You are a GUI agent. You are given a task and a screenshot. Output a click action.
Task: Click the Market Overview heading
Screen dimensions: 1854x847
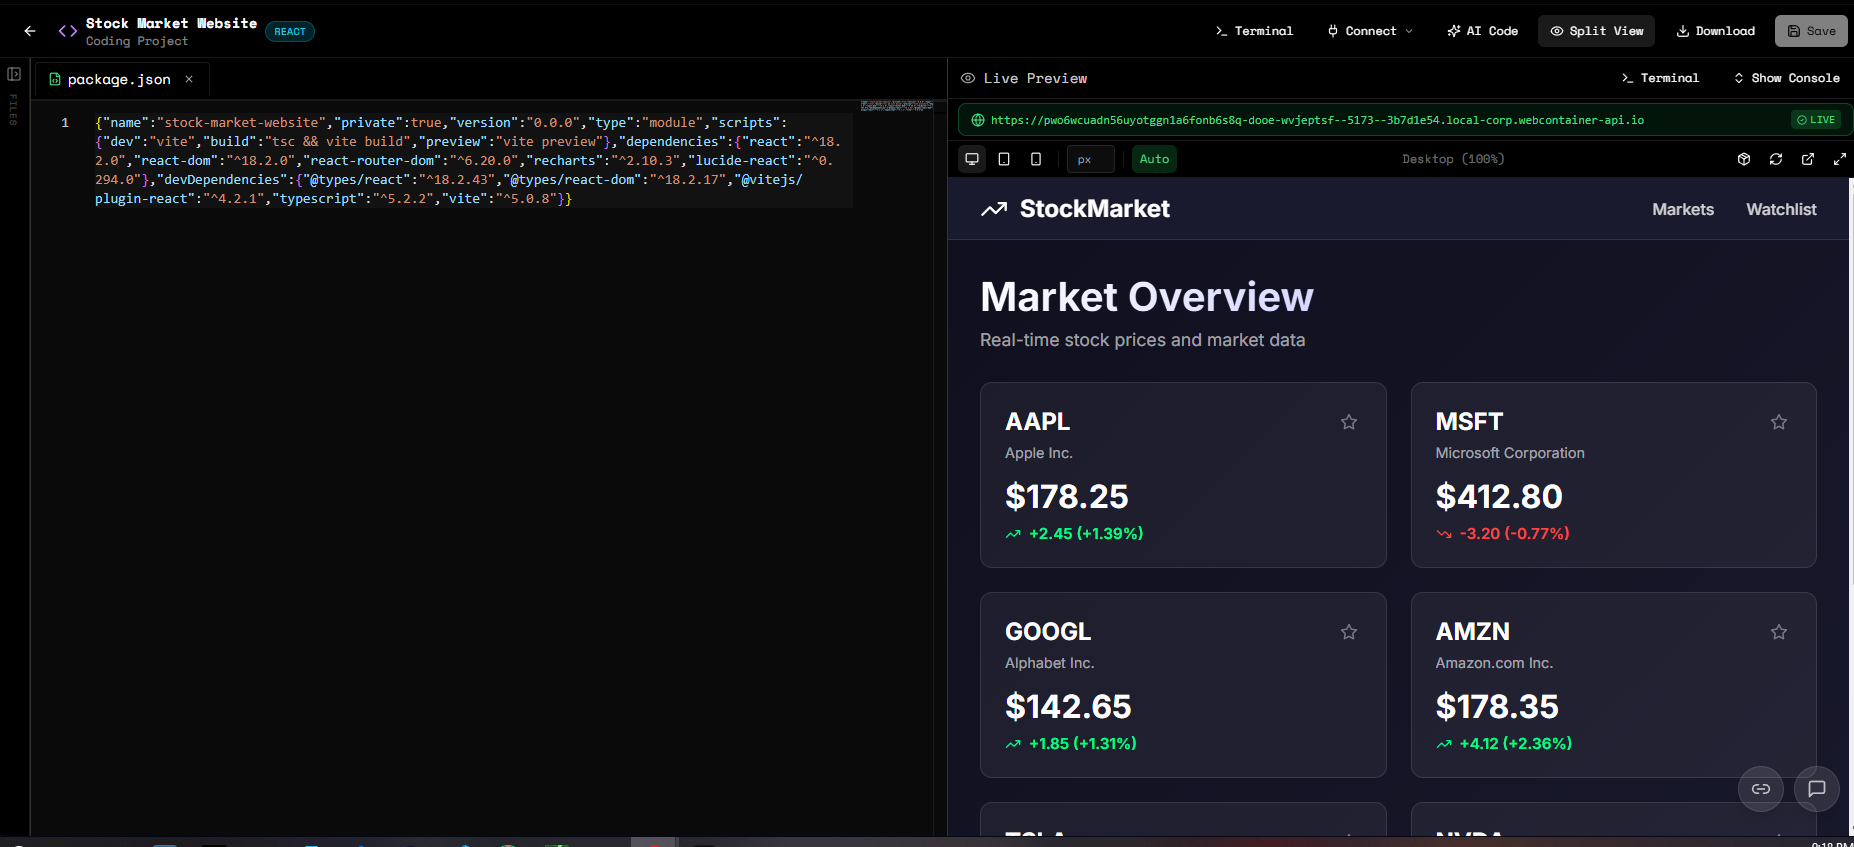point(1147,297)
